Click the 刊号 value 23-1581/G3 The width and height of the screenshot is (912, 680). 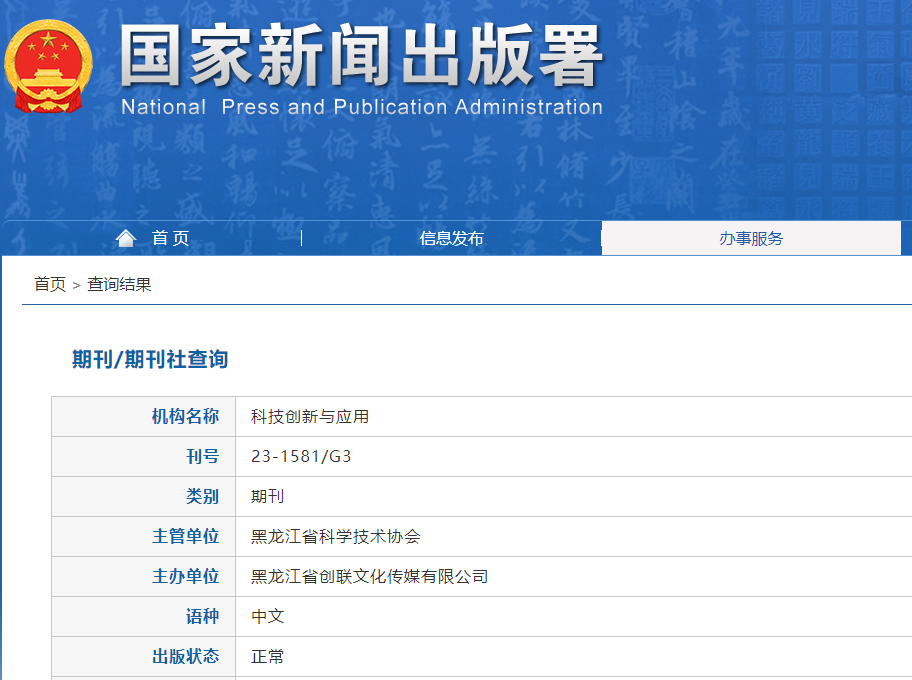point(301,457)
